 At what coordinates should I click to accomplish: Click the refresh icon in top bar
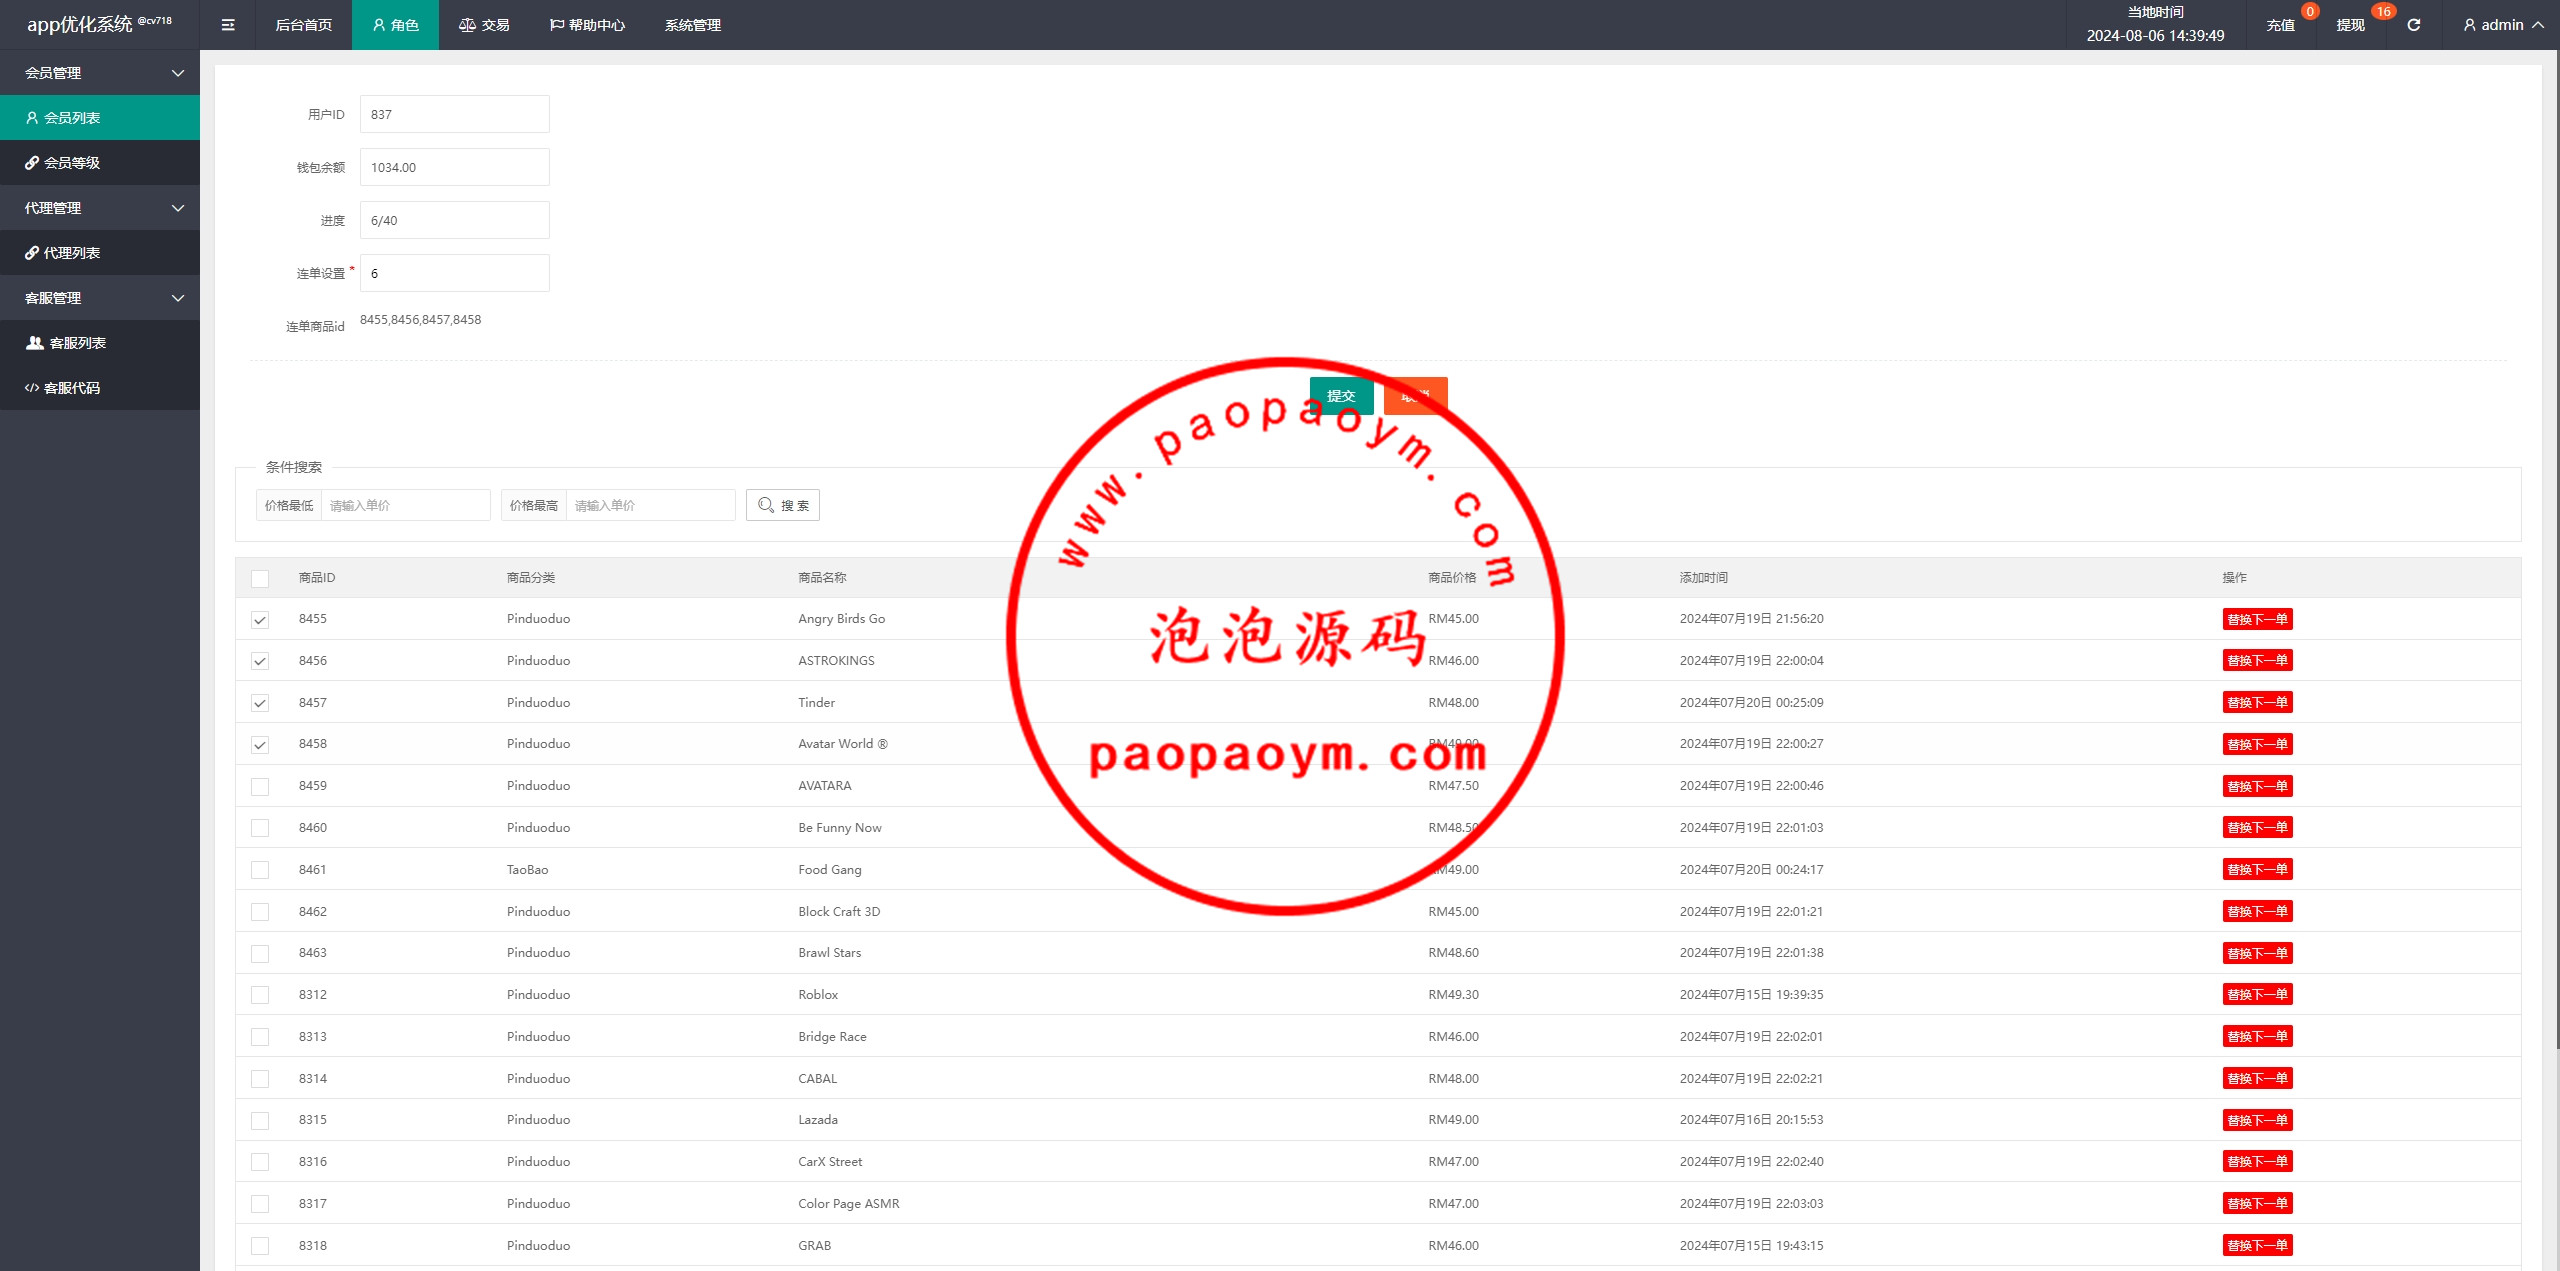2413,25
